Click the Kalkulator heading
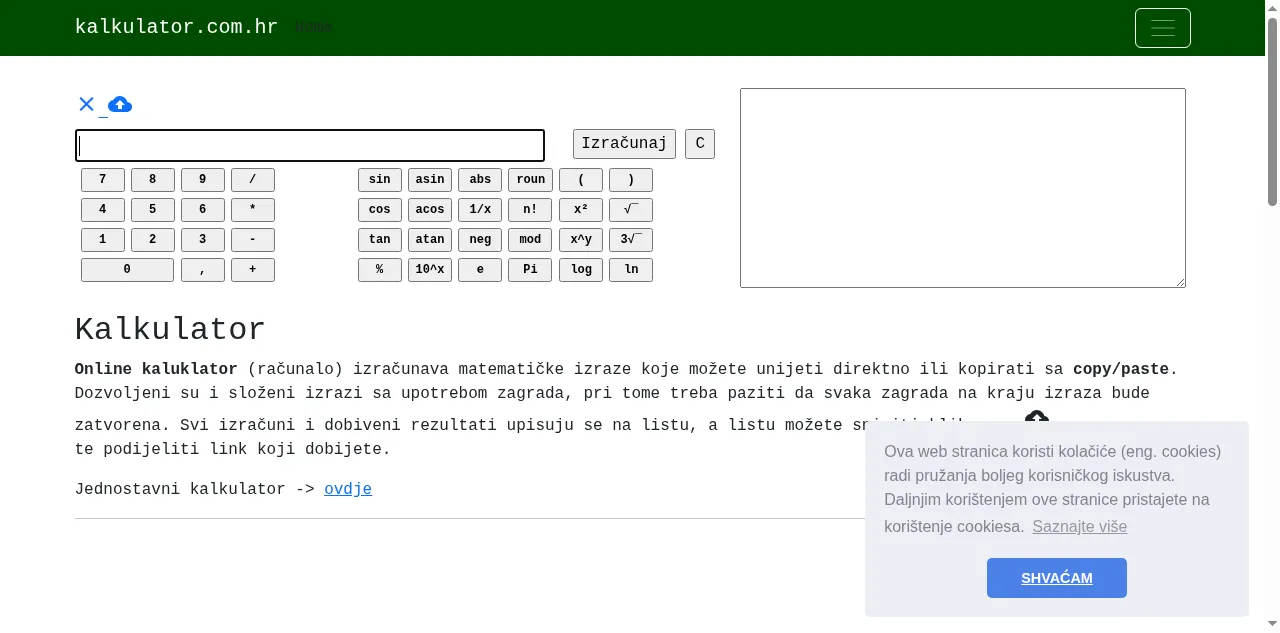This screenshot has height=633, width=1280. (x=170, y=330)
